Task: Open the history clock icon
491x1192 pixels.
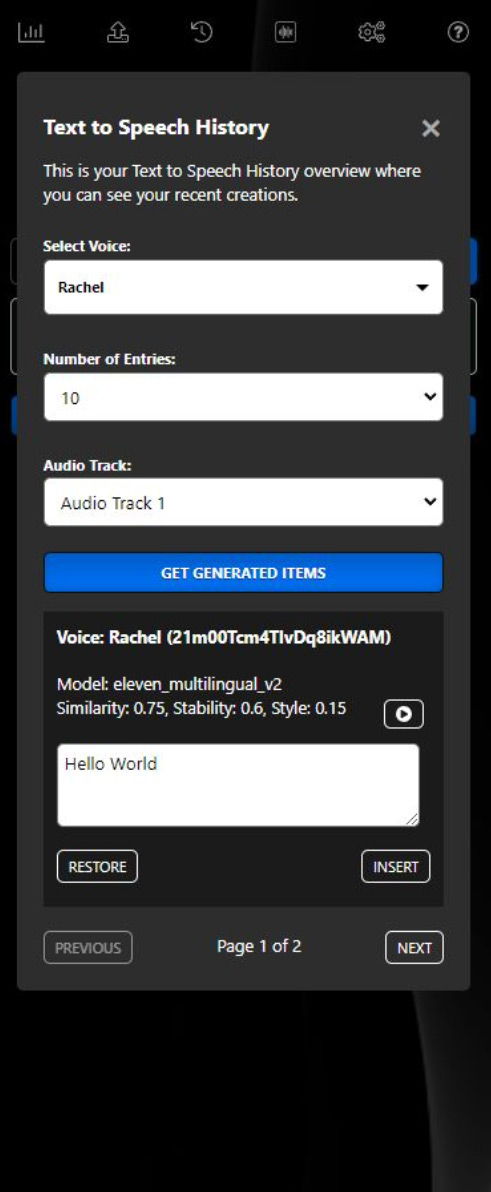Action: (201, 33)
